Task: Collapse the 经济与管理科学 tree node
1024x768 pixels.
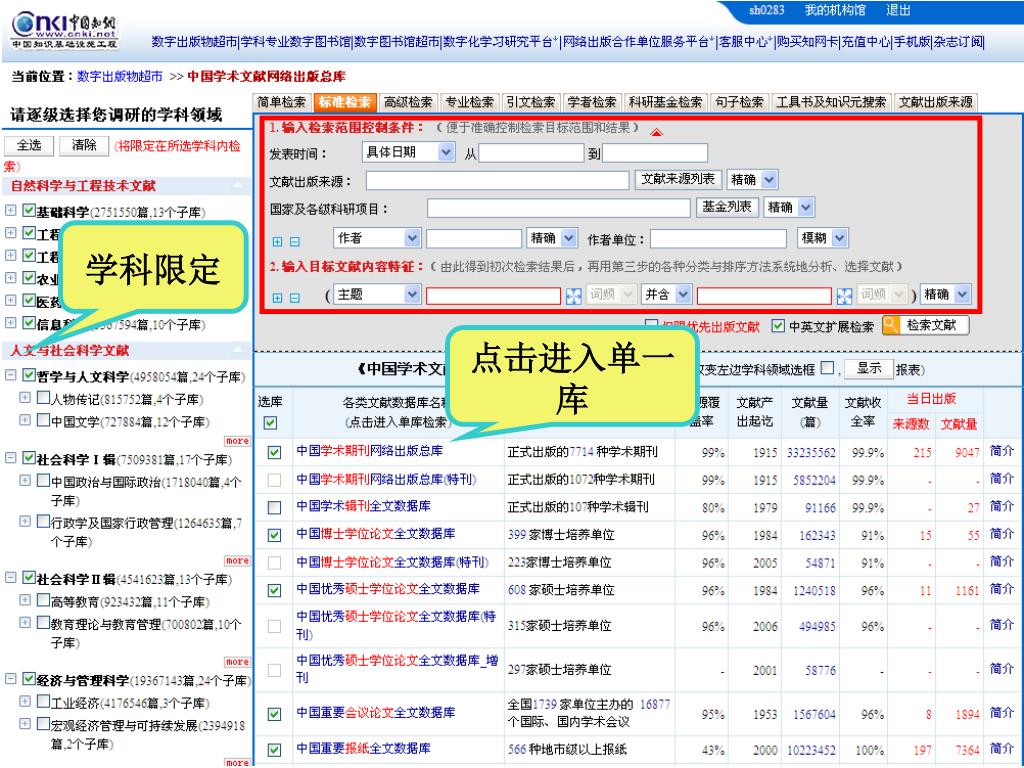Action: click(10, 679)
